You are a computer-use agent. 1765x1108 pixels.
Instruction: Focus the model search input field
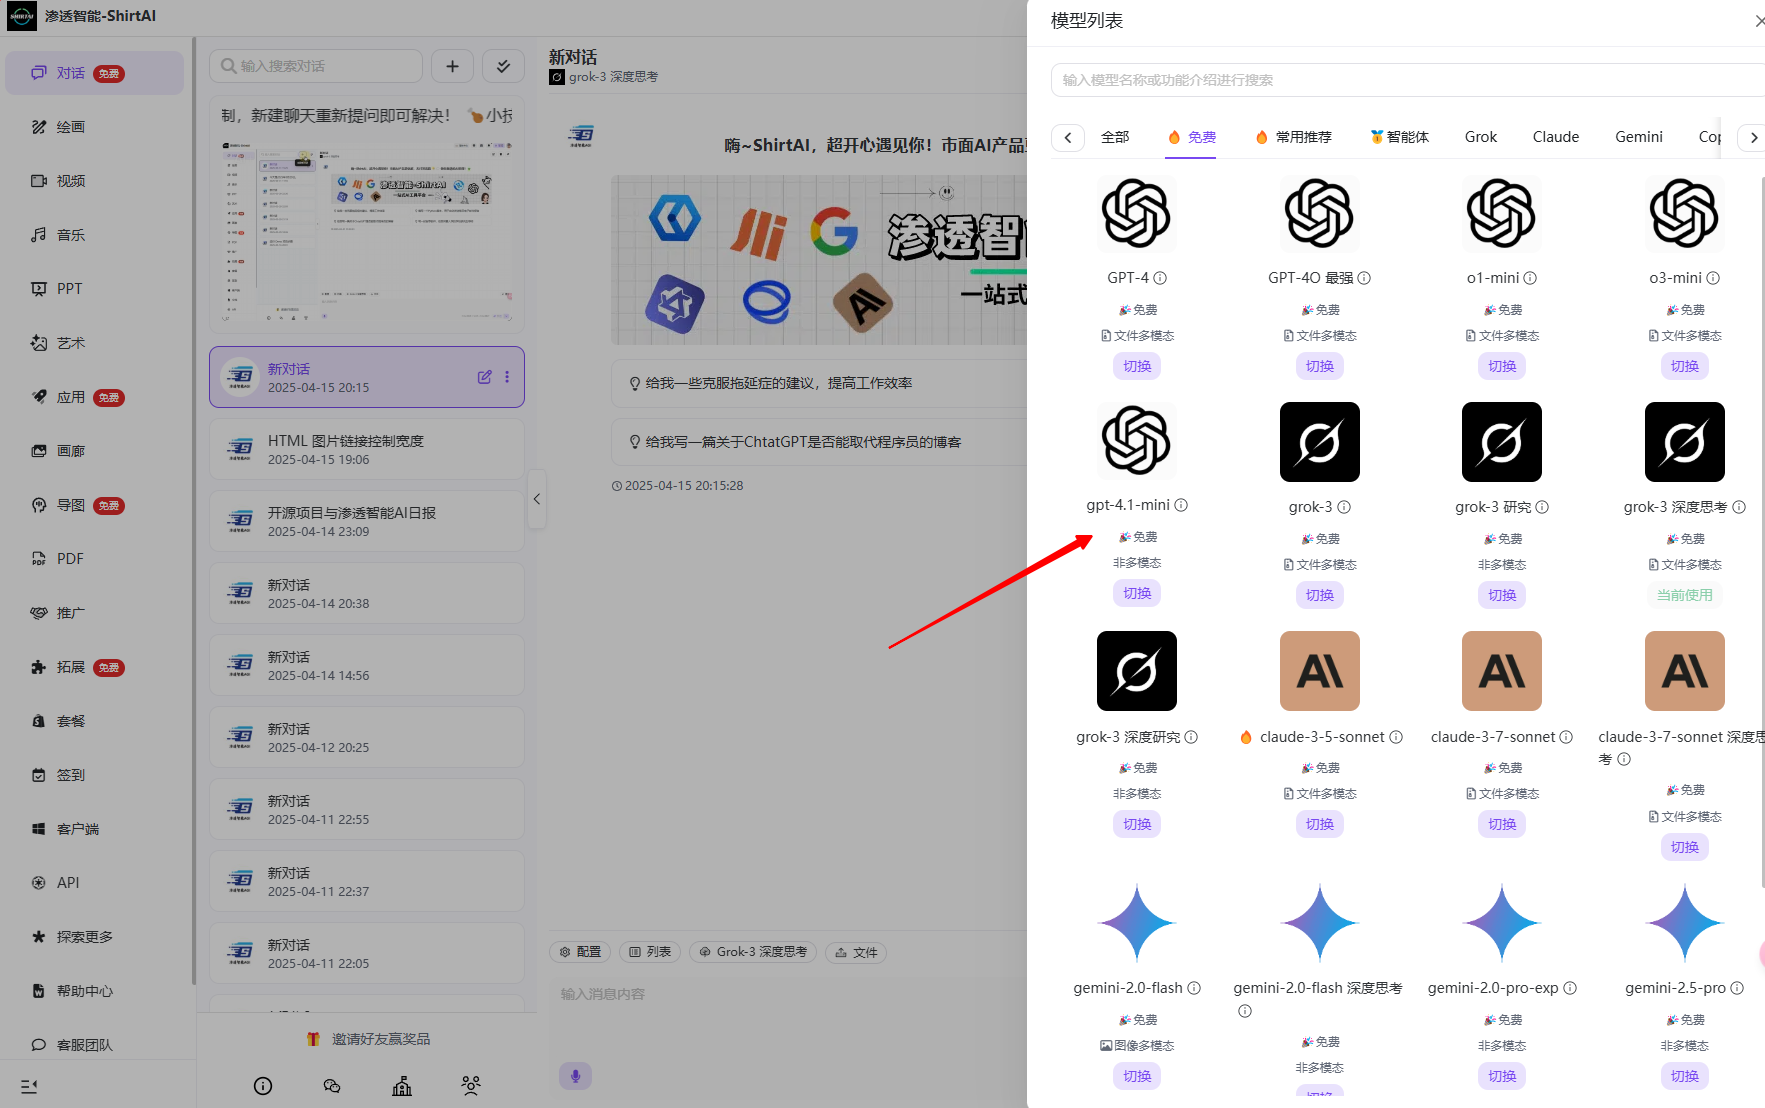coord(1407,80)
